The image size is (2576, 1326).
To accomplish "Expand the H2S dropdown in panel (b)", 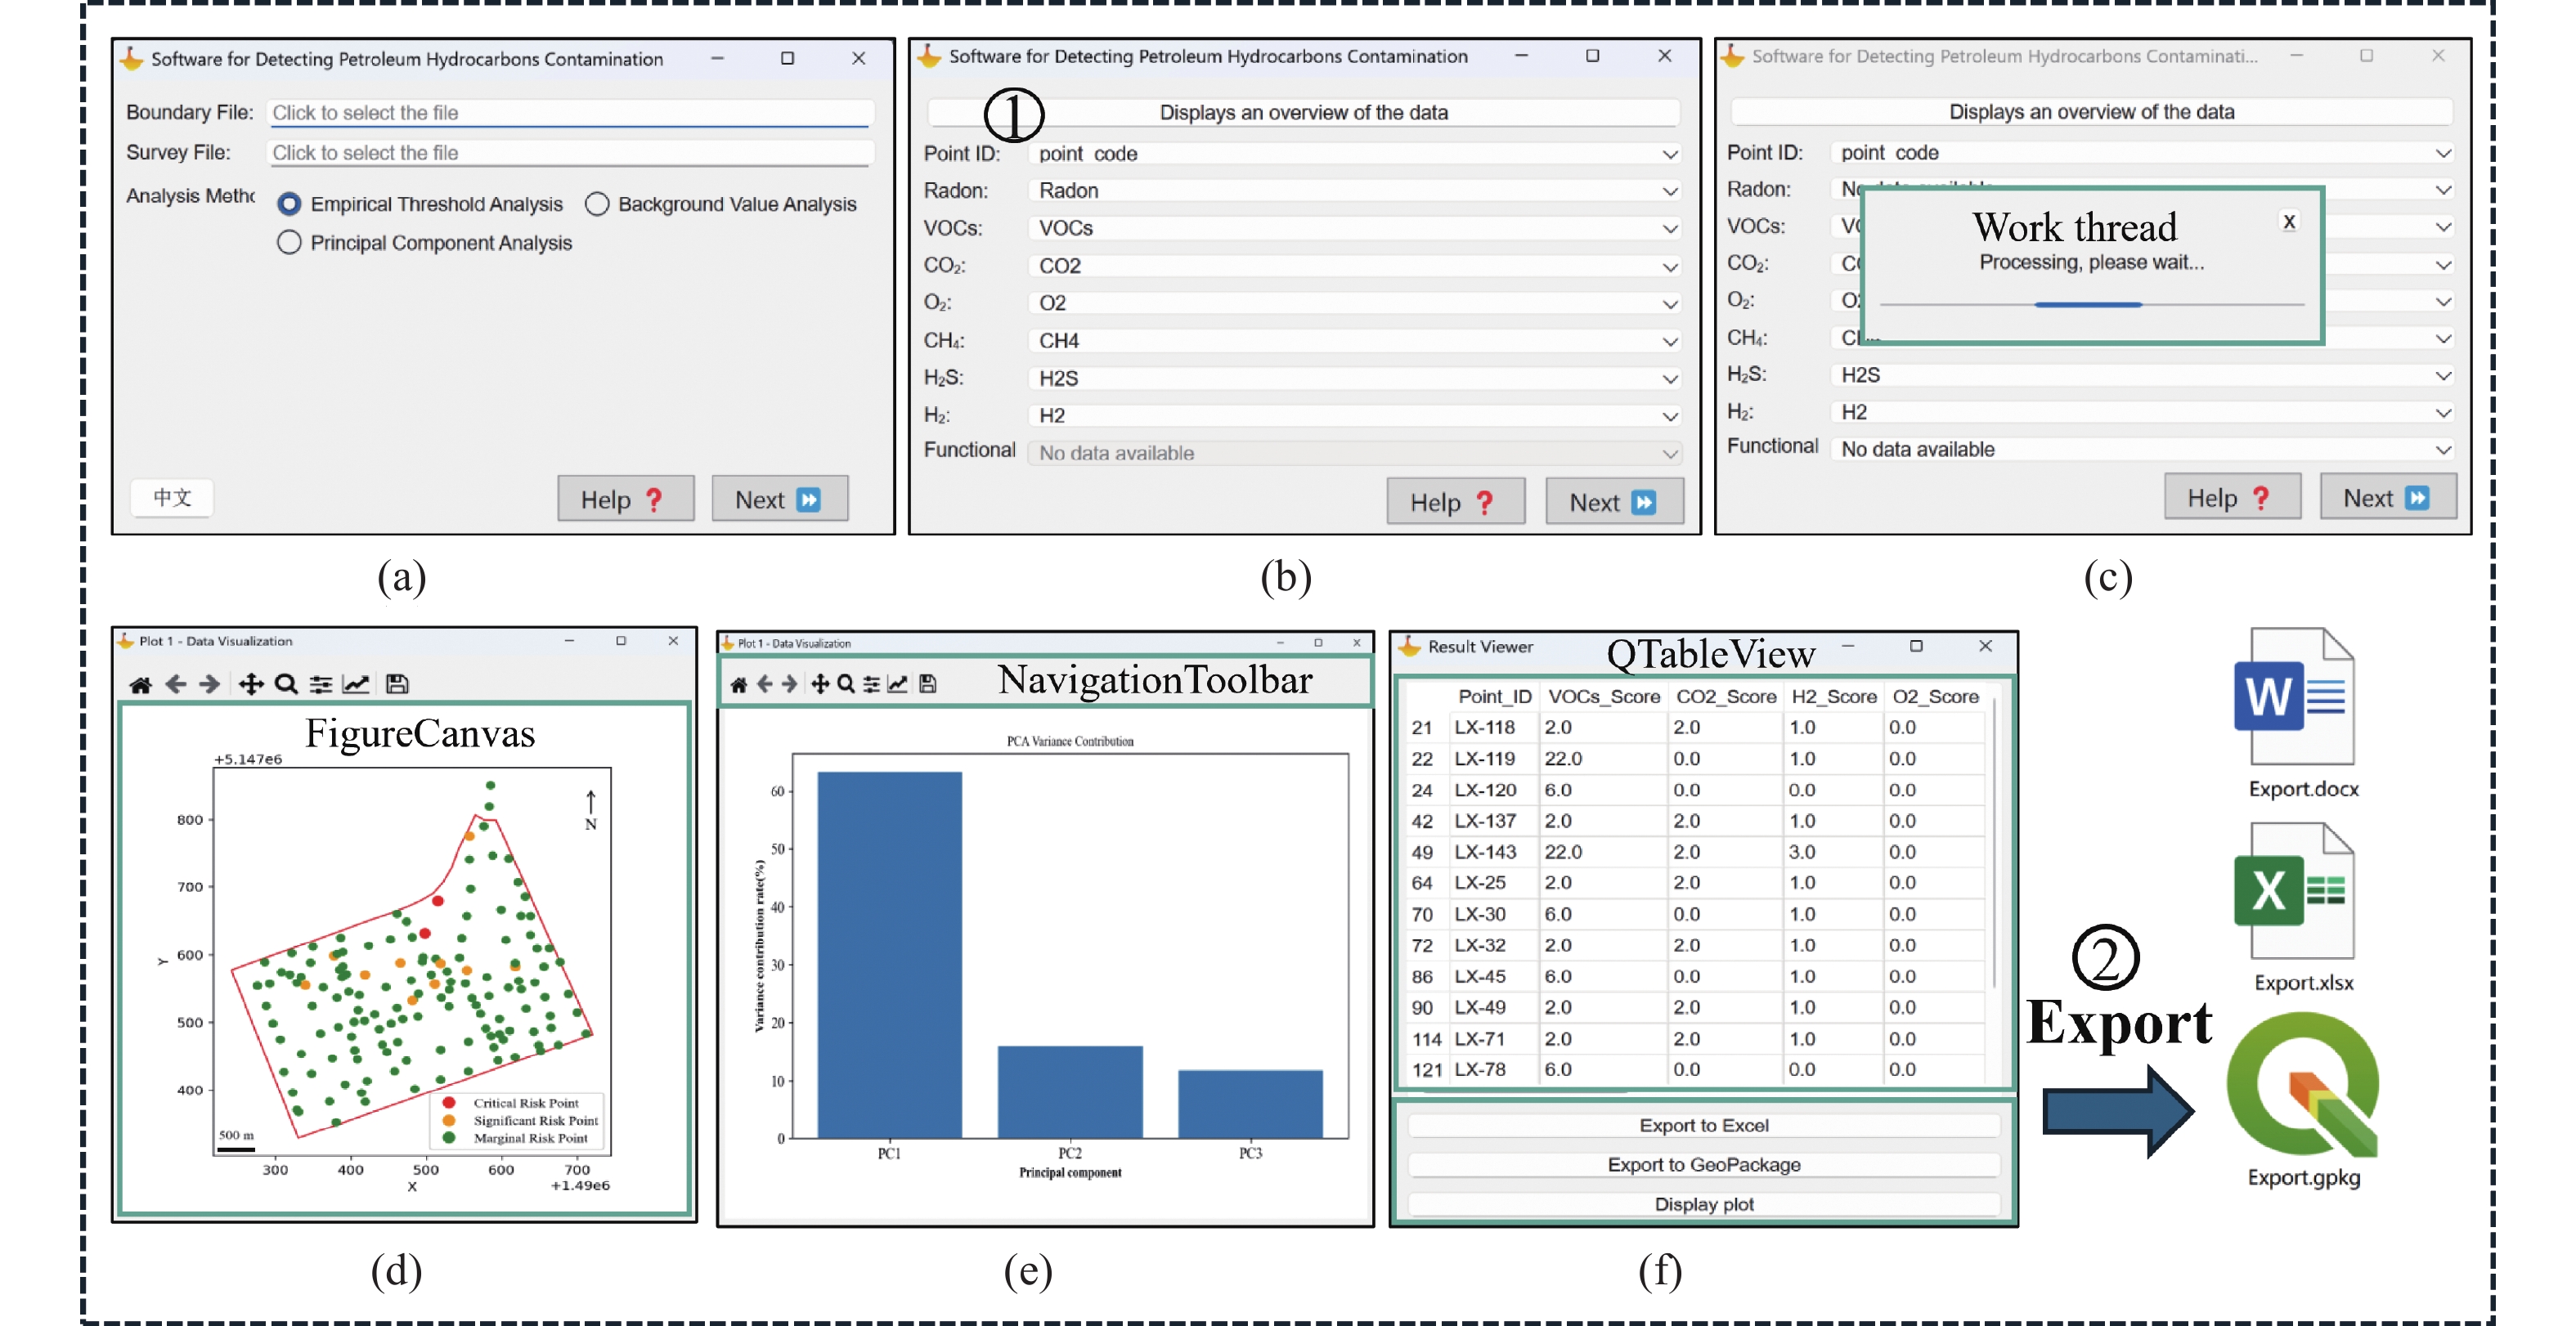I will click(1353, 378).
